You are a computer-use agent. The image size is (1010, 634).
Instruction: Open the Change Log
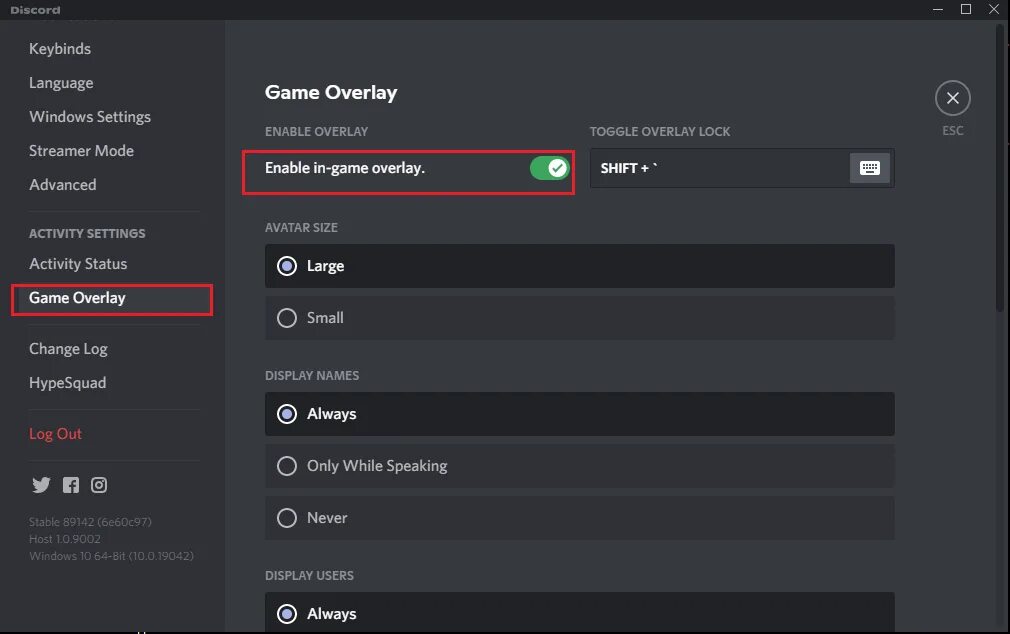[x=68, y=349]
